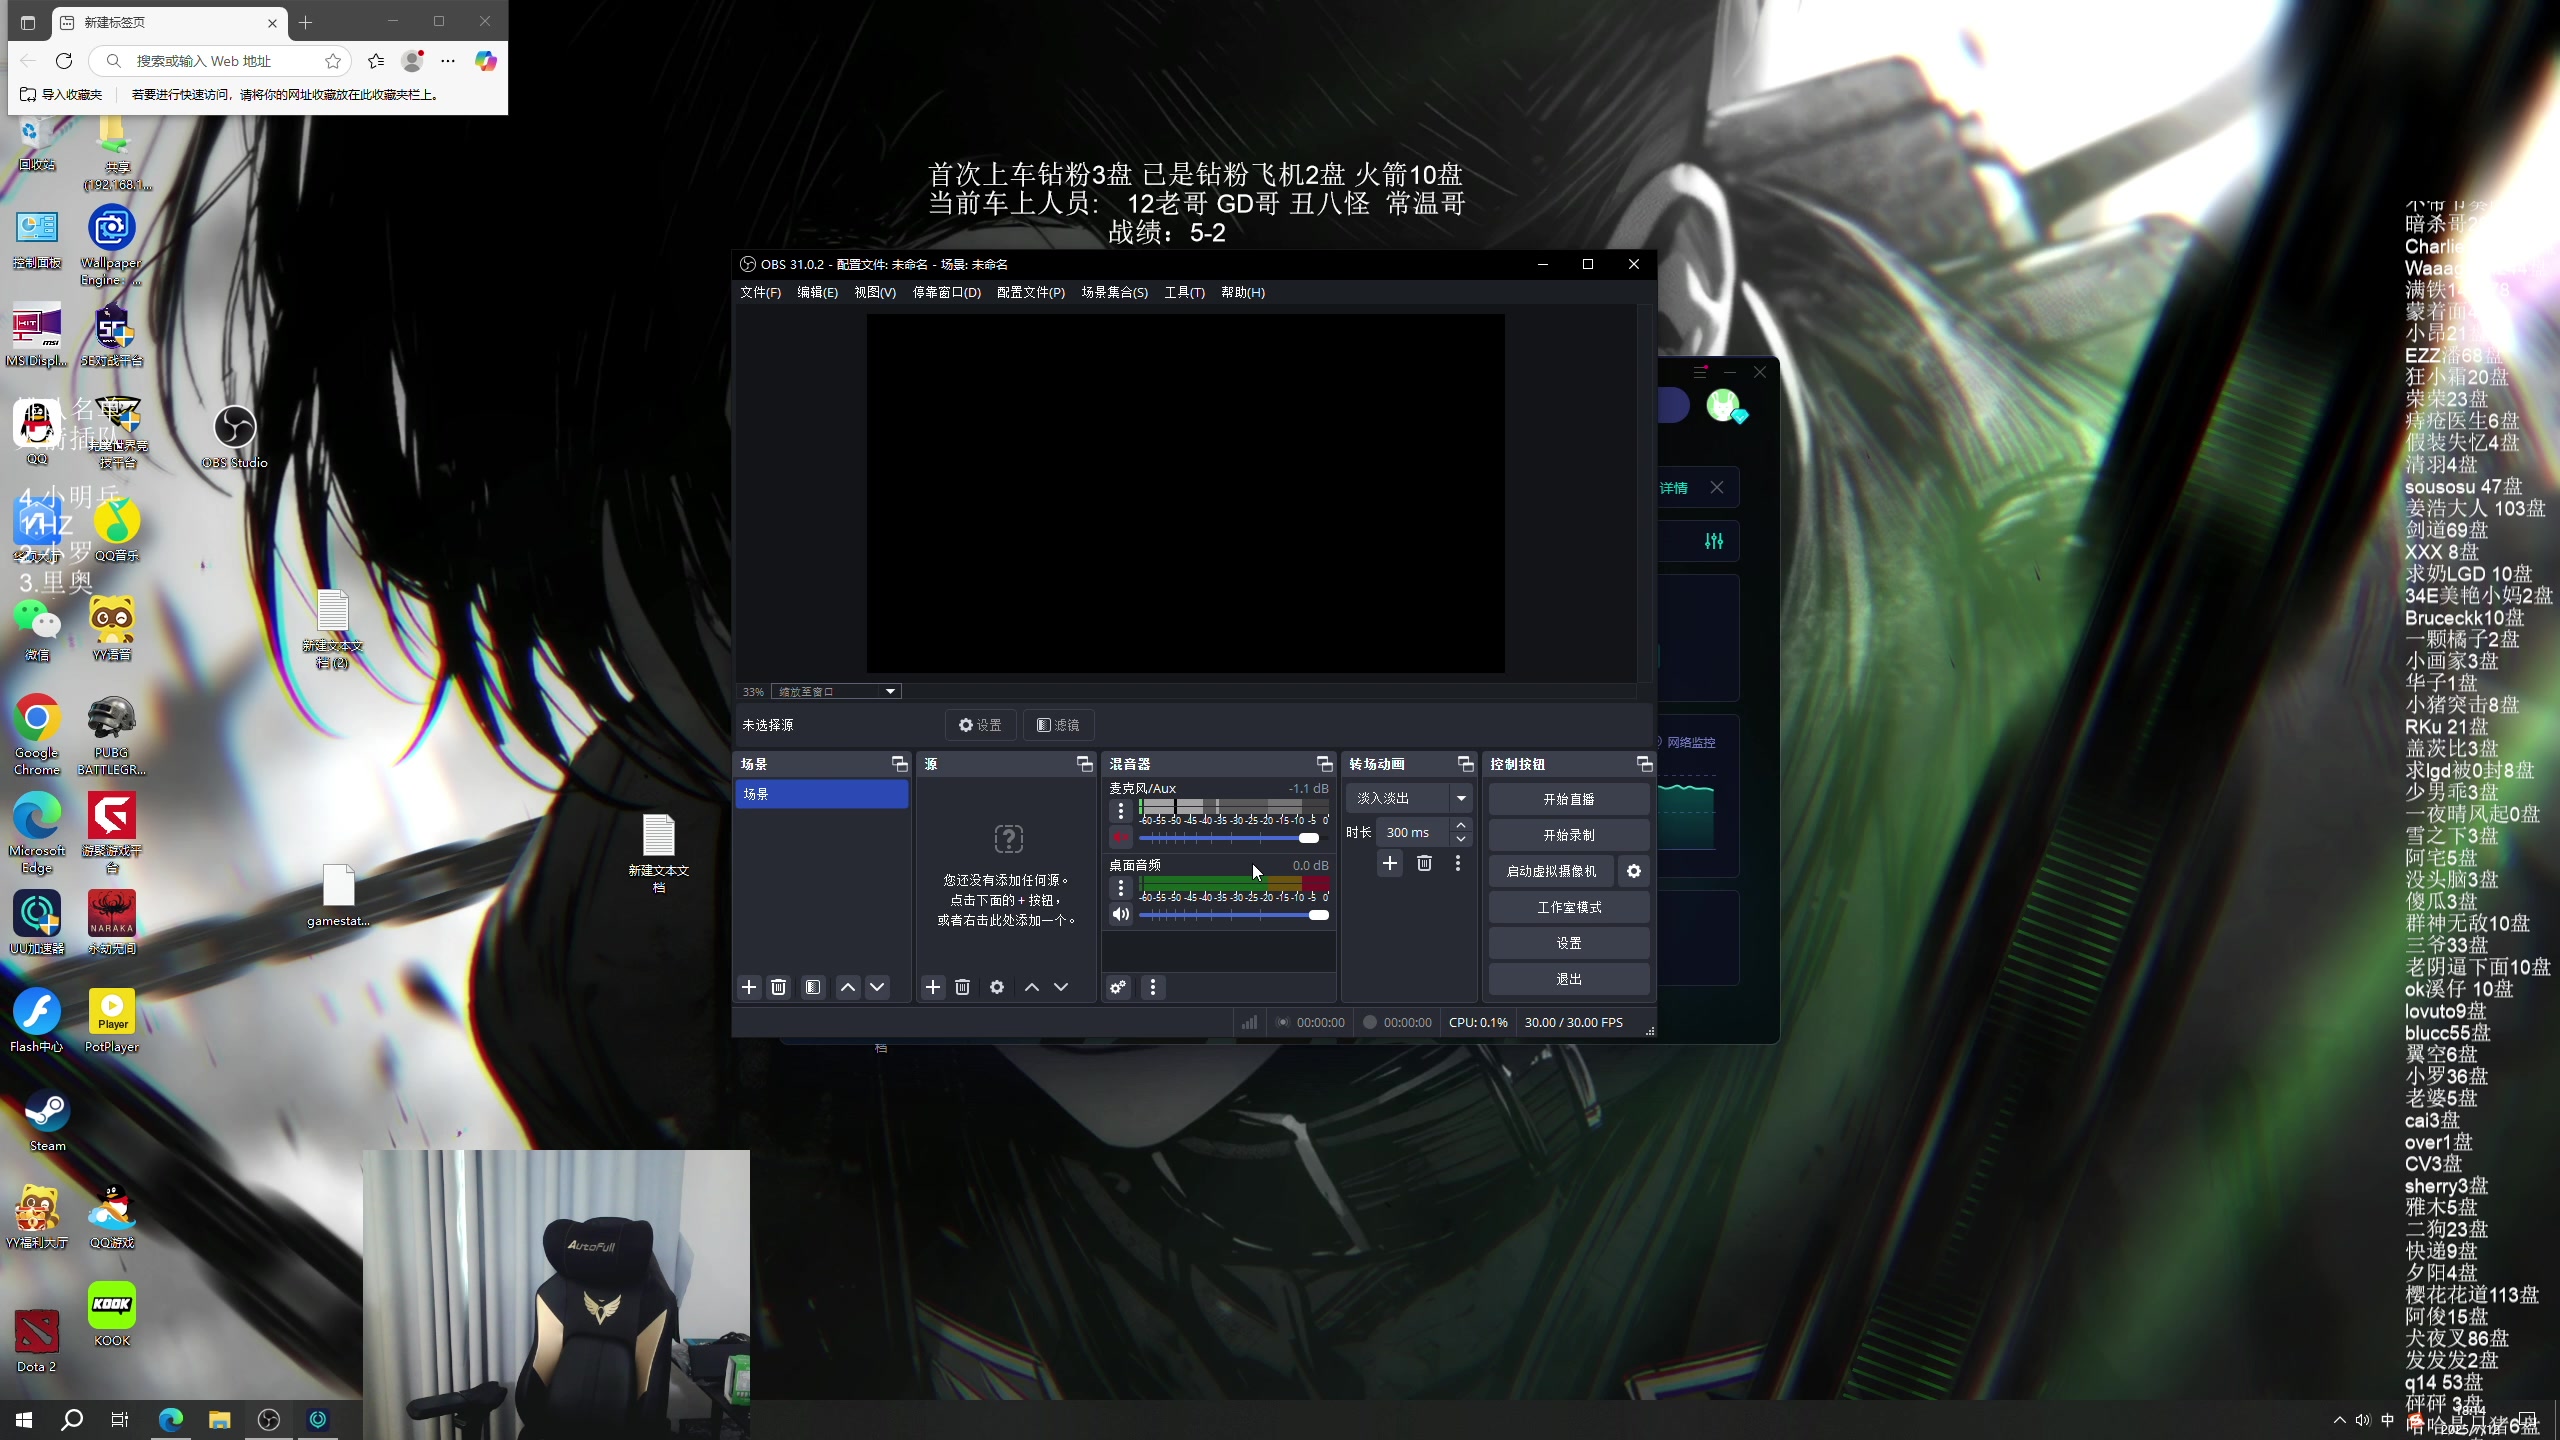The height and width of the screenshot is (1440, 2560).
Task: Click 导入收藏夹 in Edge favorites bar
Action: (62, 95)
